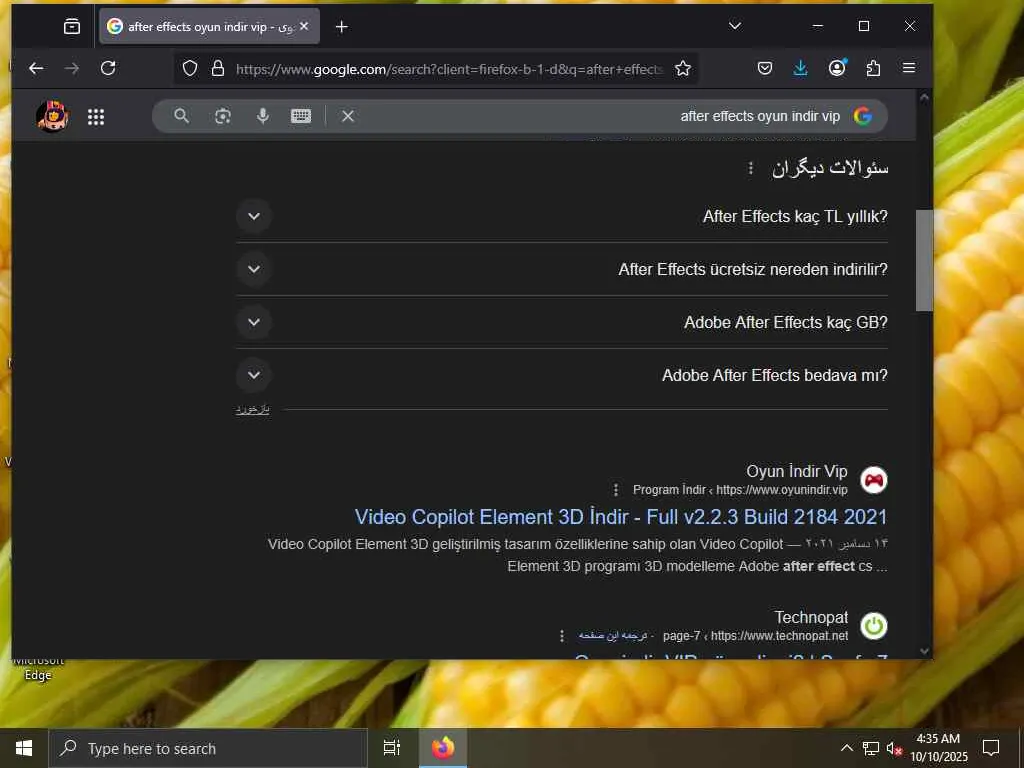Open Google apps grid
This screenshot has height=768, width=1024.
pos(96,117)
